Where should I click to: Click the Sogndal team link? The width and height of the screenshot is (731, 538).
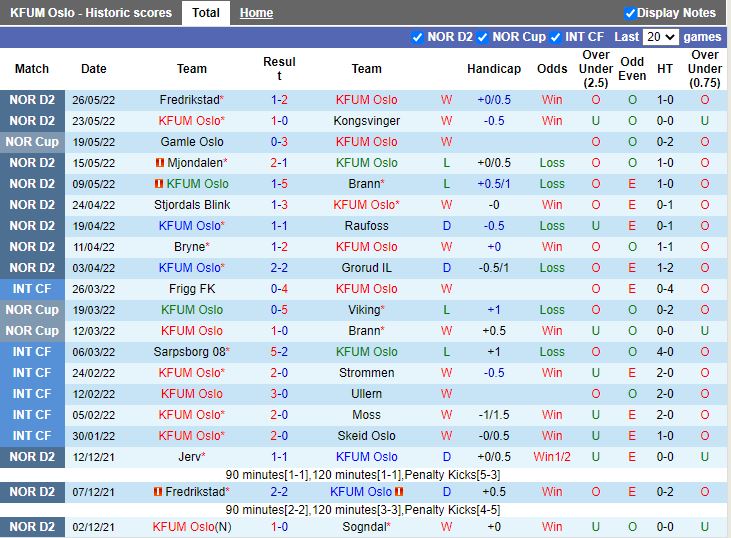(363, 527)
